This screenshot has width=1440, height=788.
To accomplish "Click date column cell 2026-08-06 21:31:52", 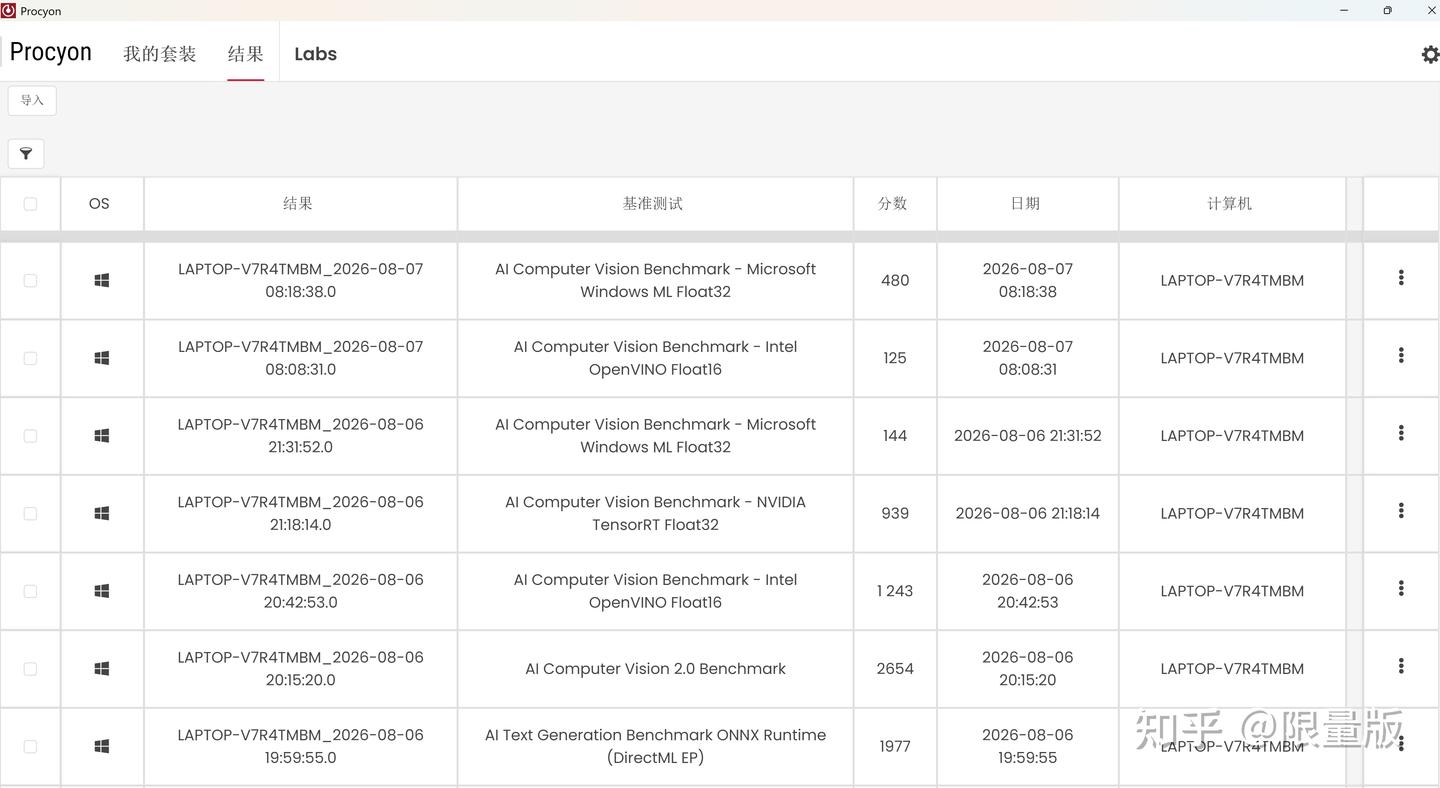I will 1028,436.
